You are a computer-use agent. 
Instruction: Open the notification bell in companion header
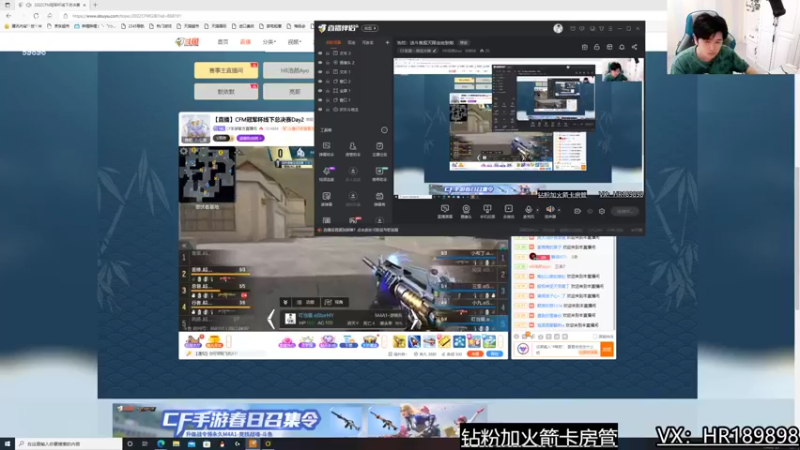(621, 47)
